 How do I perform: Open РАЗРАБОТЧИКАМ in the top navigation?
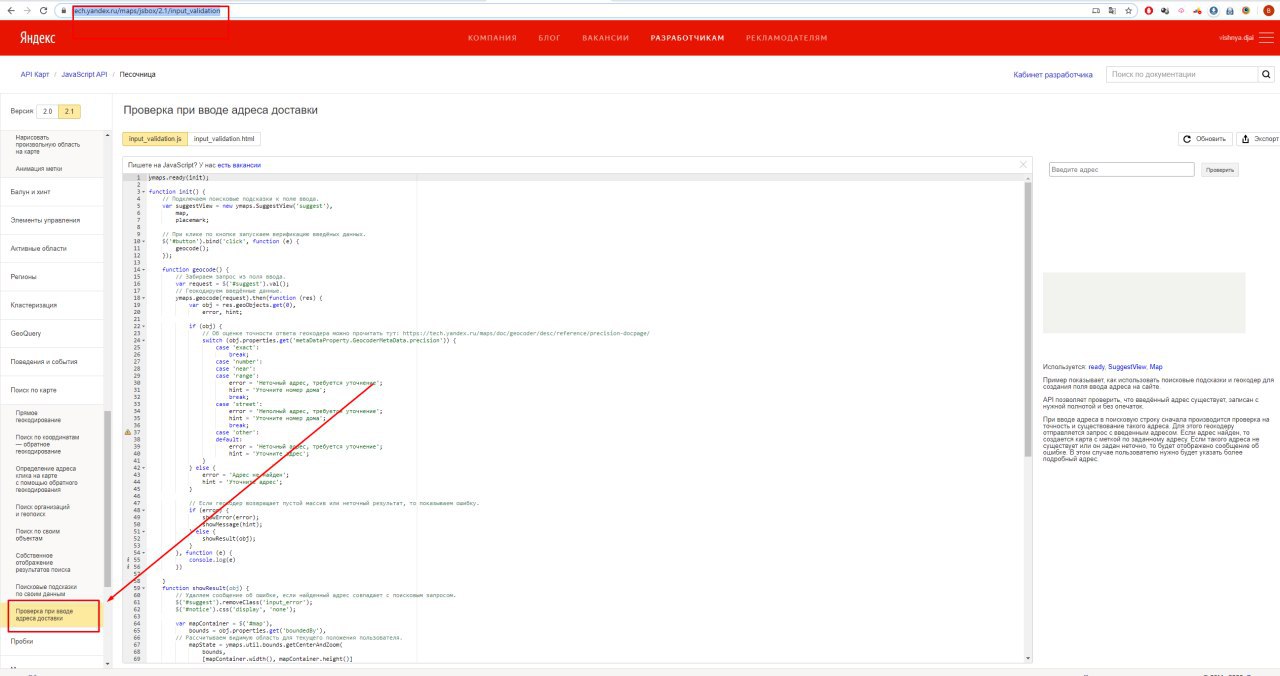[687, 38]
